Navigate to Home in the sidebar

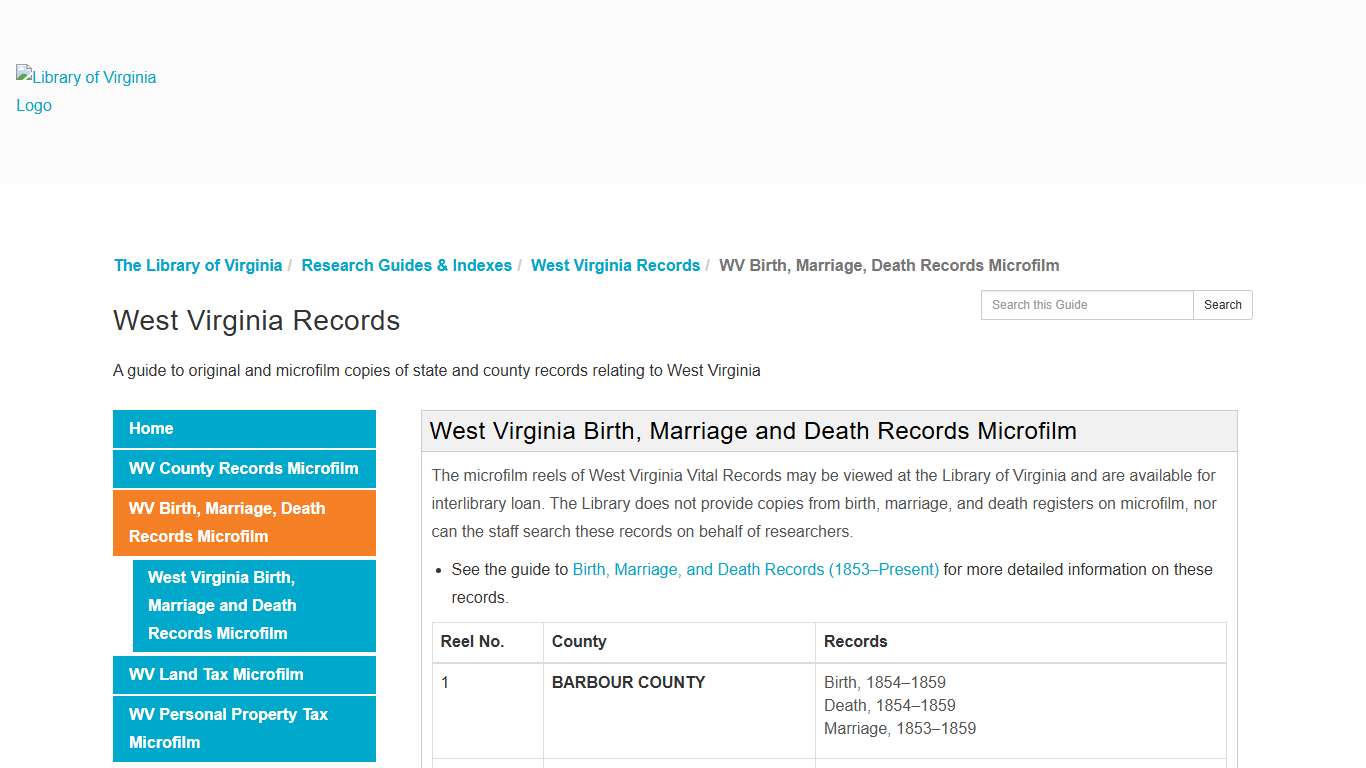[x=150, y=428]
